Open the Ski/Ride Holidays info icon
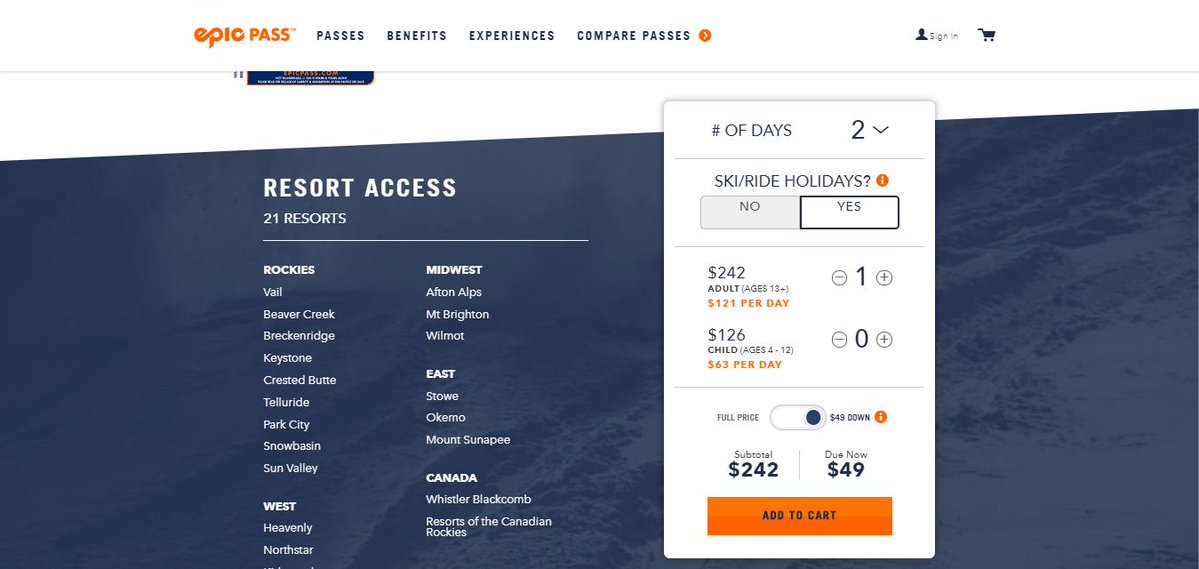 click(882, 181)
